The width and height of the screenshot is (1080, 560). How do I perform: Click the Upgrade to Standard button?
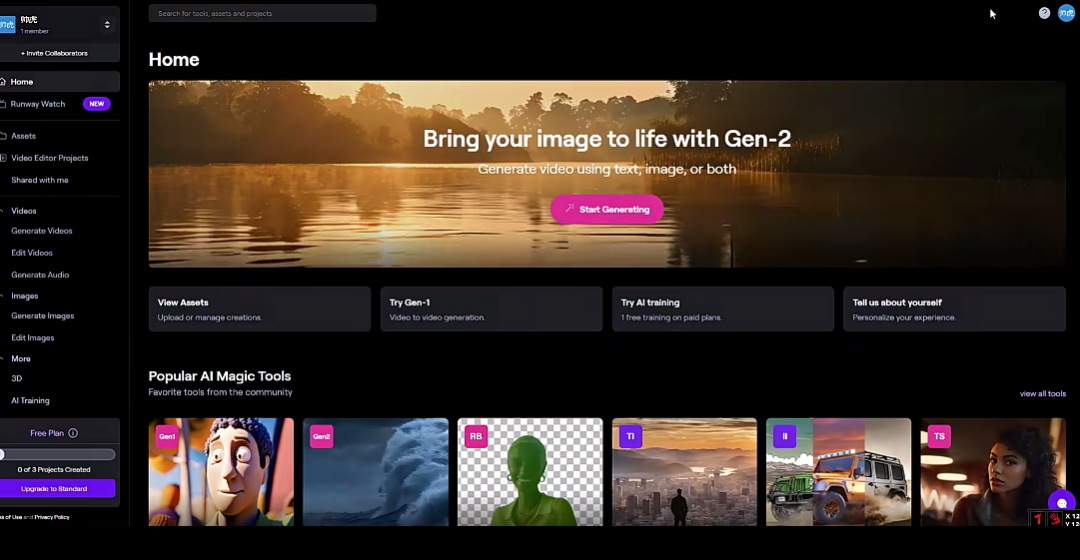[59, 489]
